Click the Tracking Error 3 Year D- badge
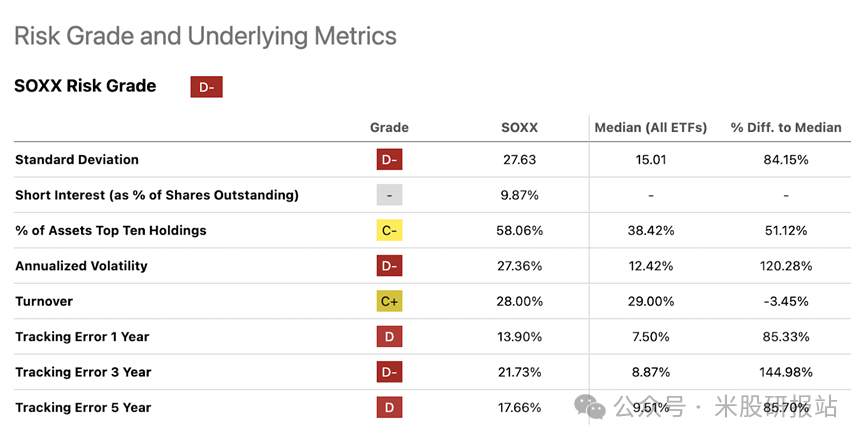The width and height of the screenshot is (865, 441). [389, 372]
